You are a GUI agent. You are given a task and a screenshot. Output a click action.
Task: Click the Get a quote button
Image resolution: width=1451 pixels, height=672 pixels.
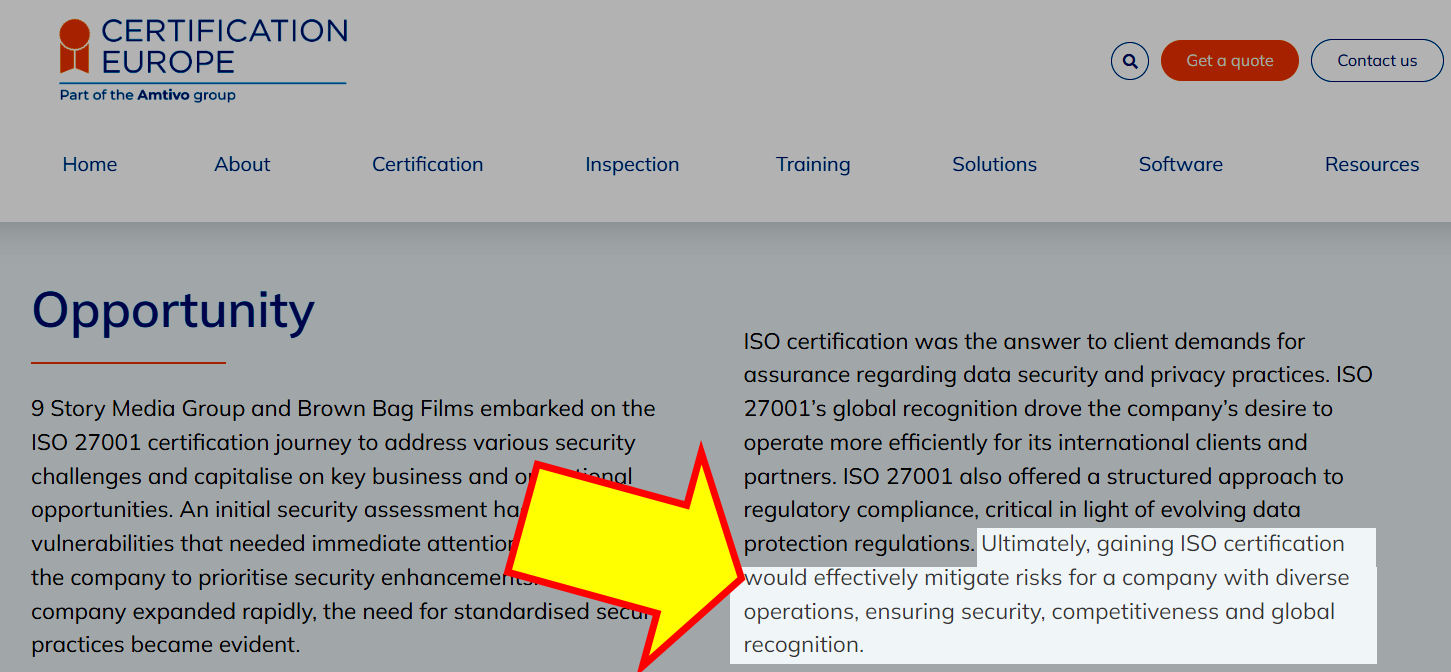click(1229, 61)
